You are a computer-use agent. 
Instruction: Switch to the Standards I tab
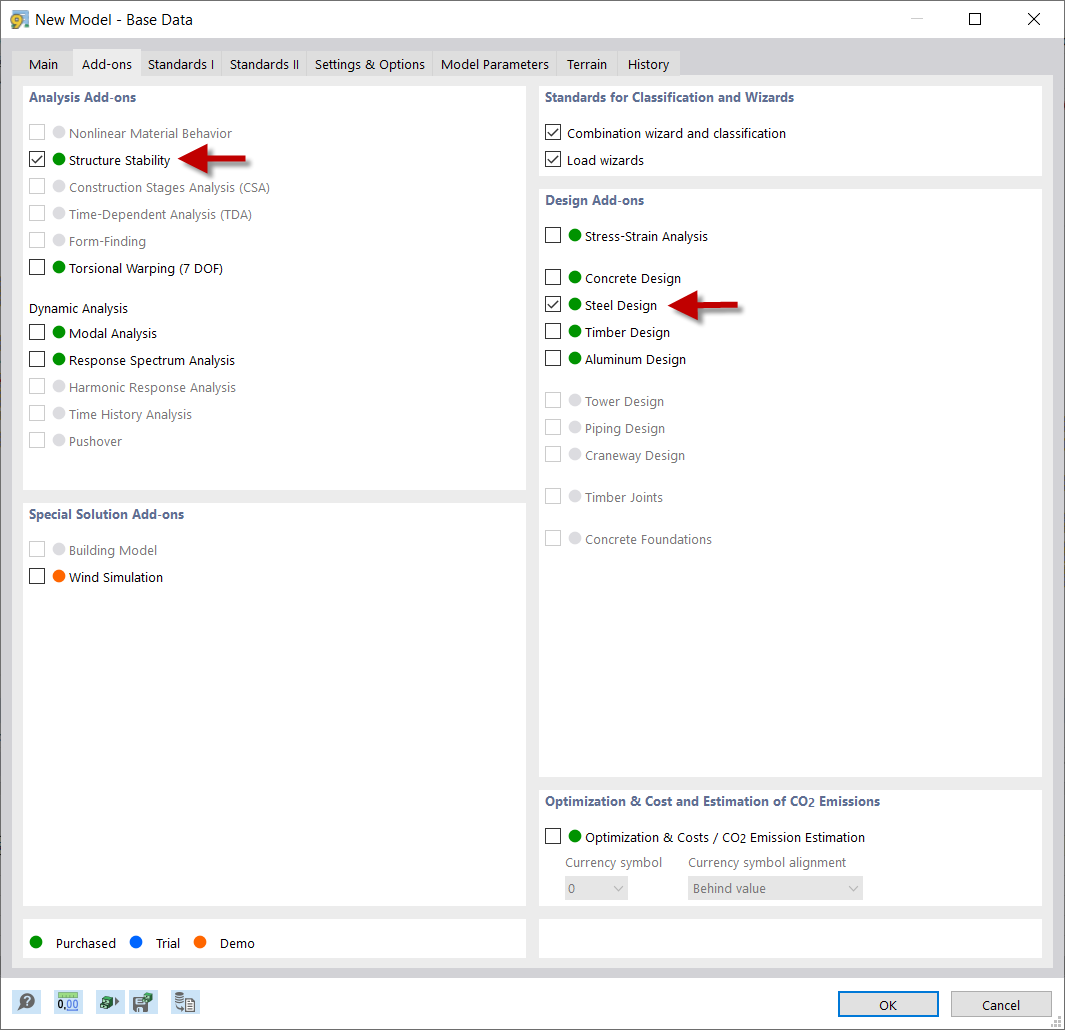[x=180, y=63]
